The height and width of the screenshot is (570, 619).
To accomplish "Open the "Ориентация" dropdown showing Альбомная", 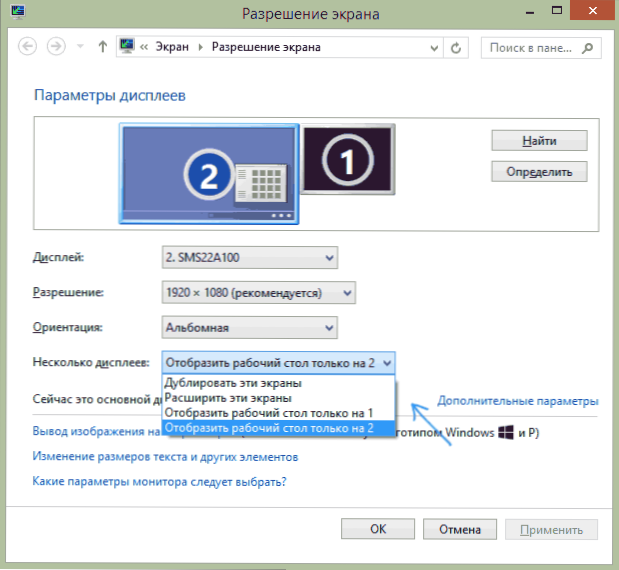I will click(249, 327).
